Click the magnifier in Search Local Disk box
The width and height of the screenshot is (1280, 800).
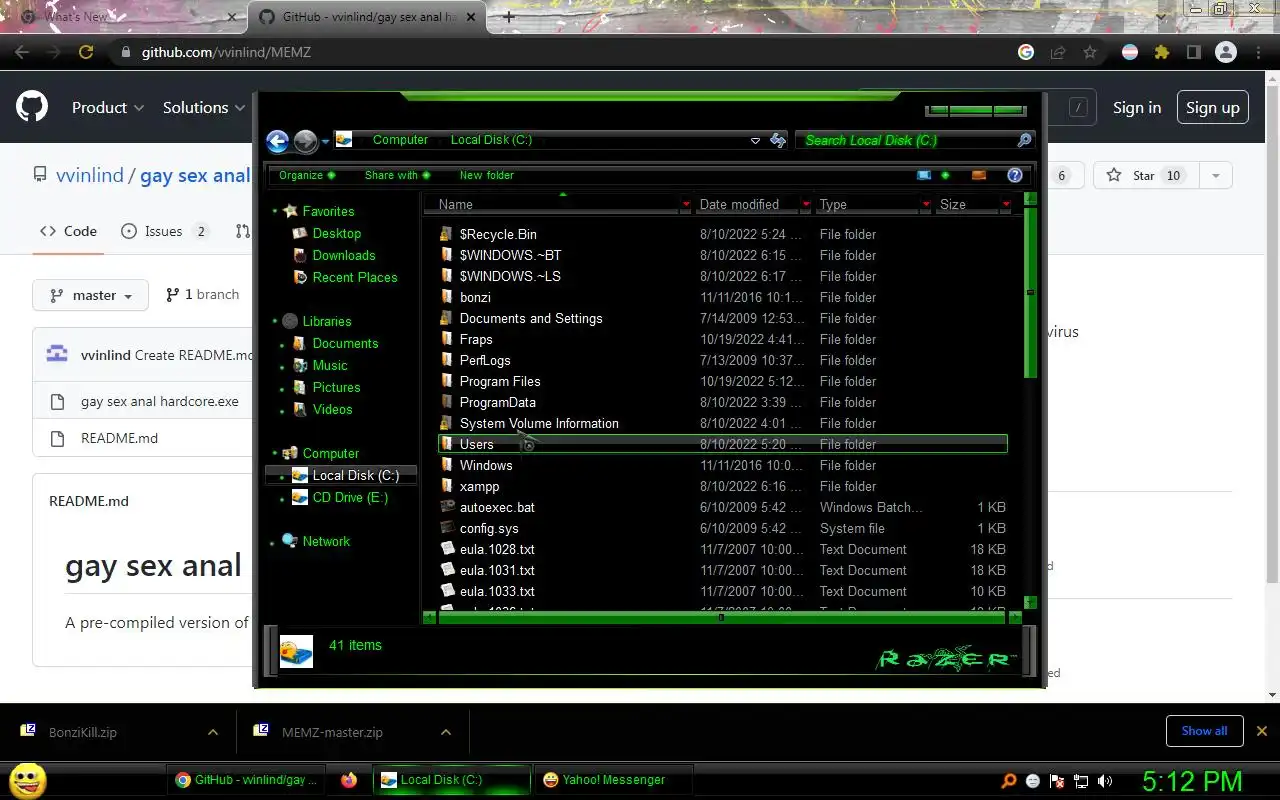1024,140
